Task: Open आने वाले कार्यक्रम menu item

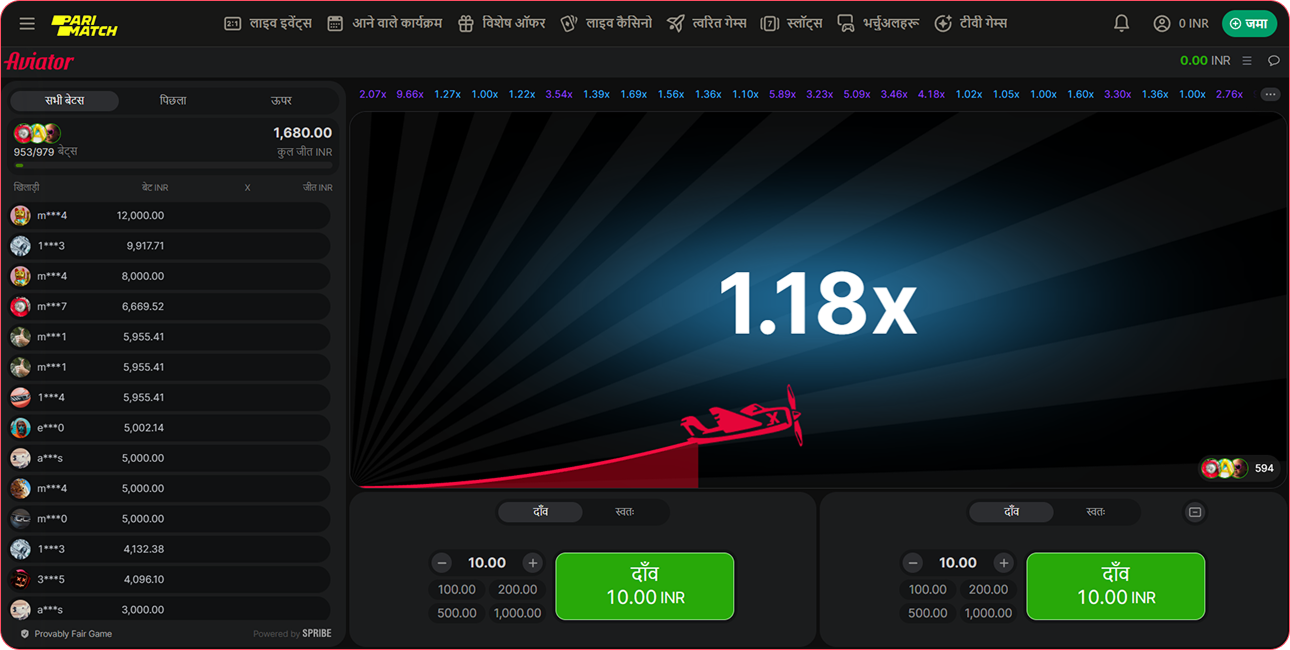Action: (385, 23)
